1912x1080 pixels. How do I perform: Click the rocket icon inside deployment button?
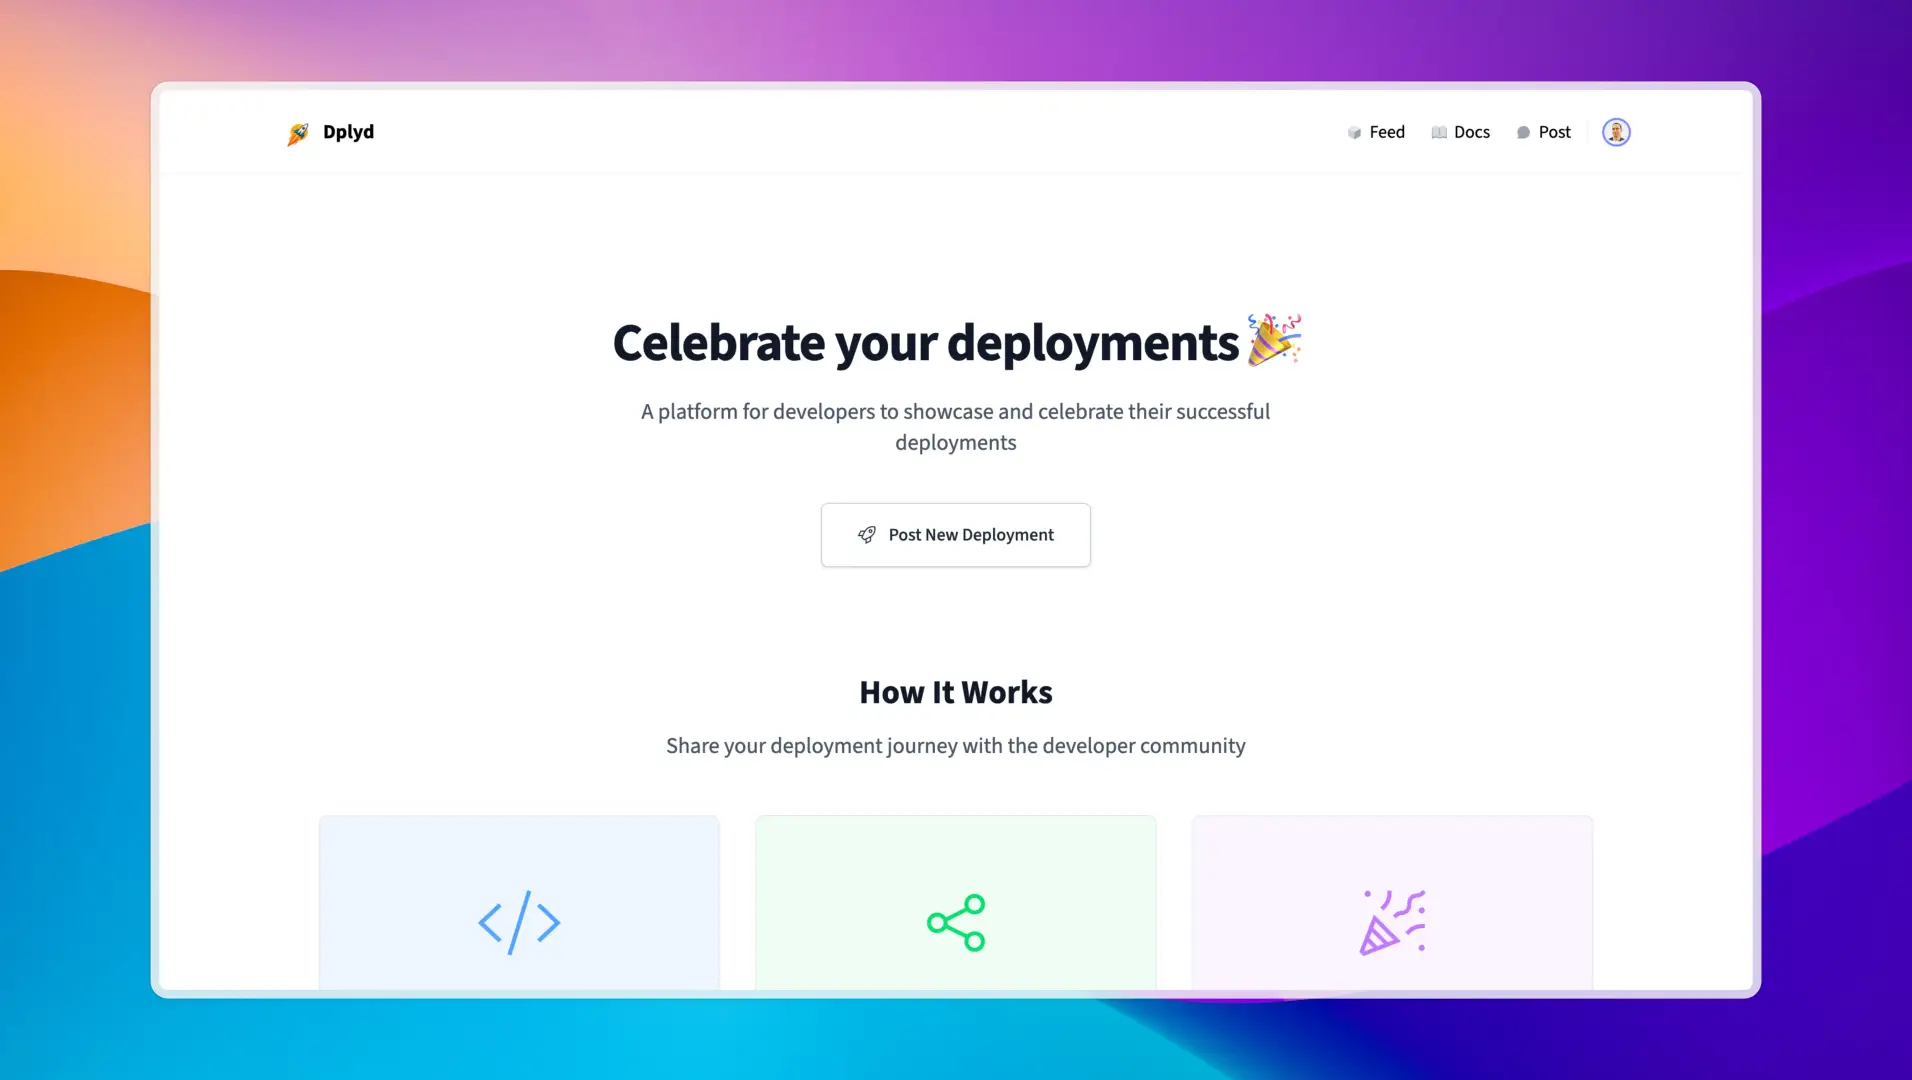point(867,535)
